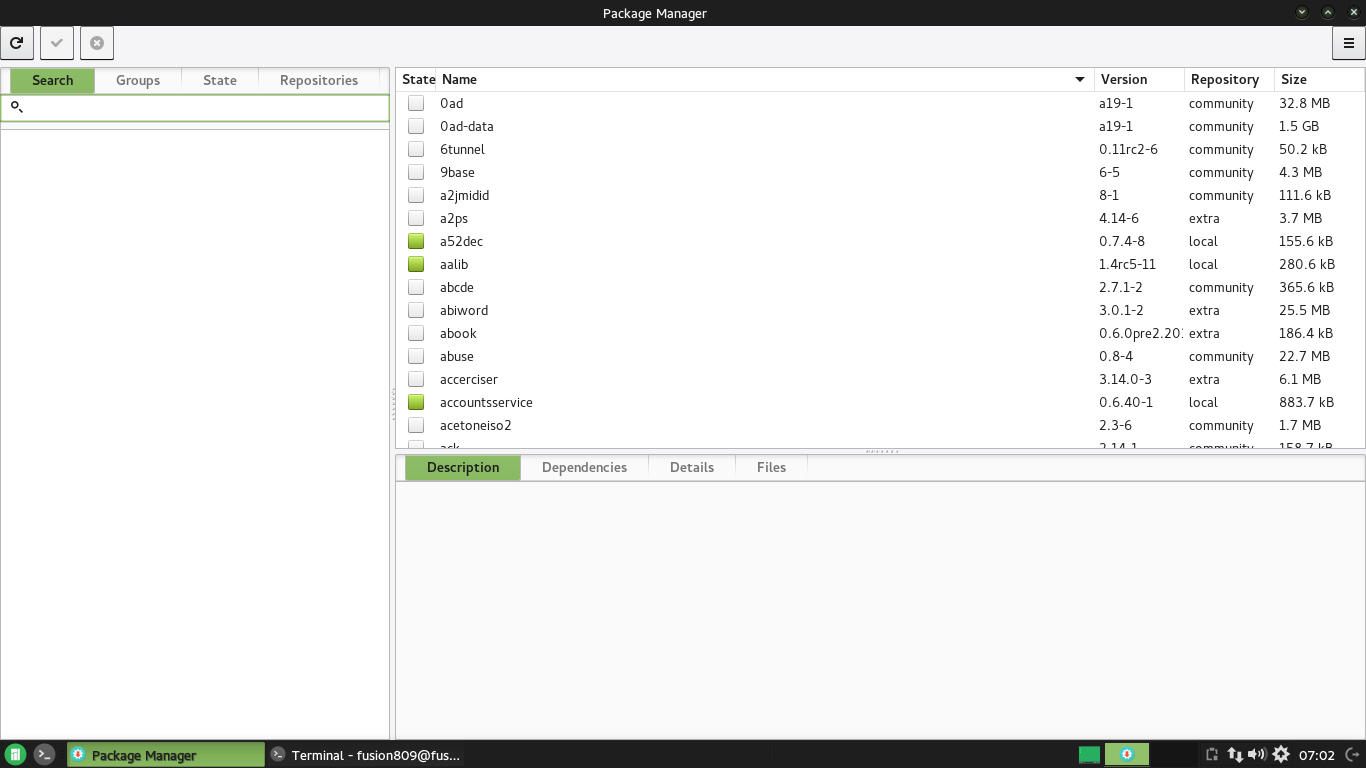The height and width of the screenshot is (768, 1366).
Task: Switch to the Terminal taskbar window
Action: click(366, 755)
